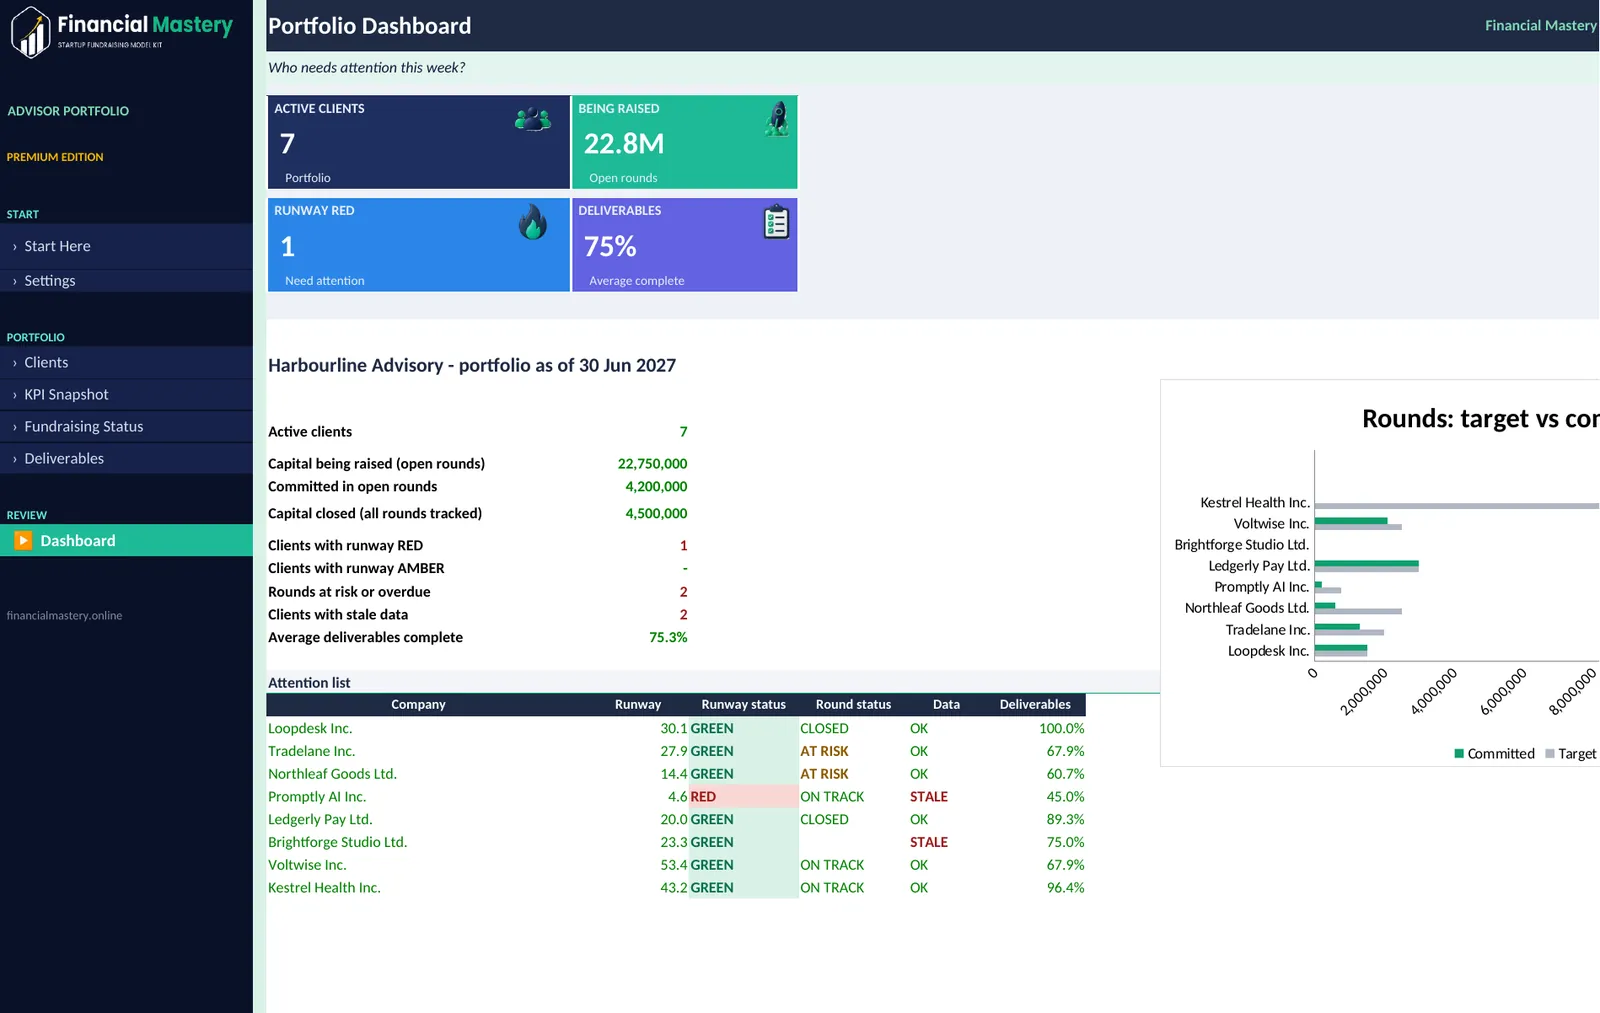
Task: Open the Deliverables sidebar item
Action: (x=126, y=459)
